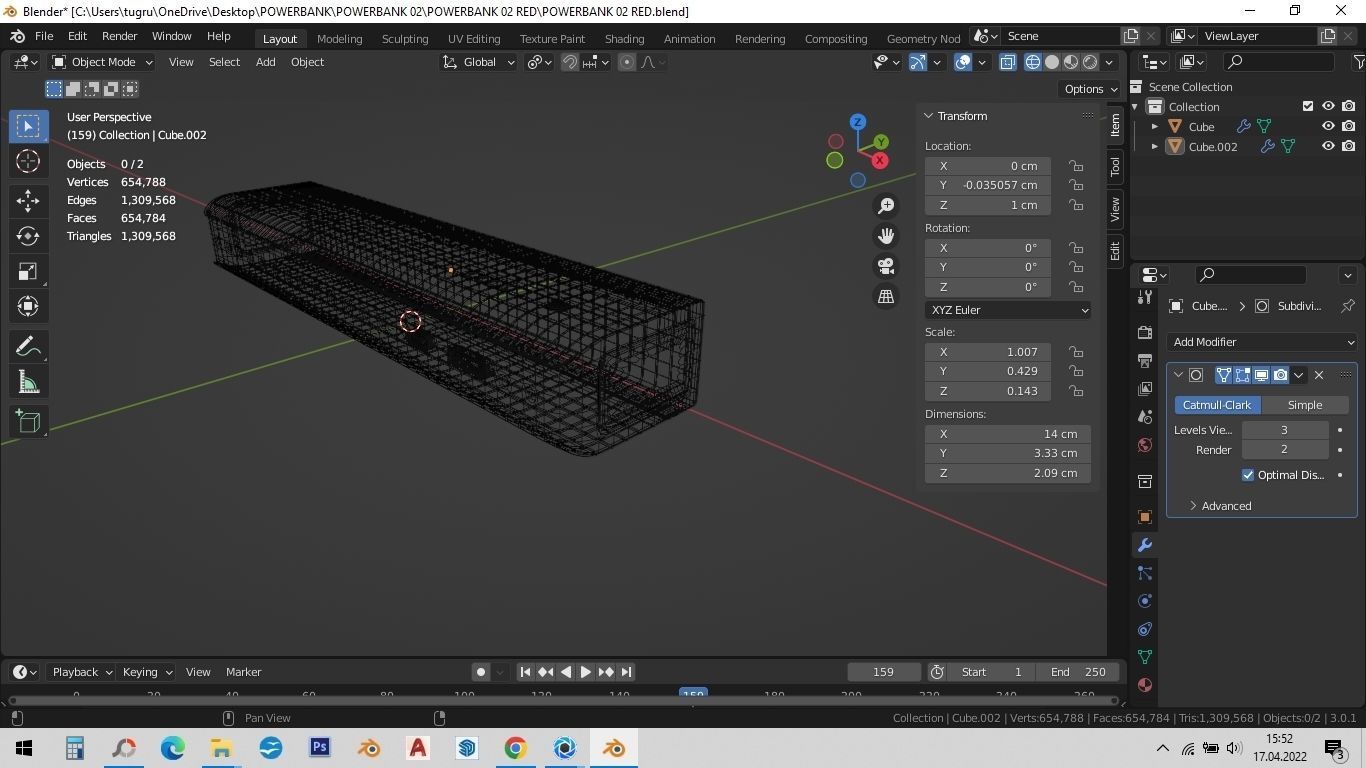Jump to the end frame

pos(626,672)
